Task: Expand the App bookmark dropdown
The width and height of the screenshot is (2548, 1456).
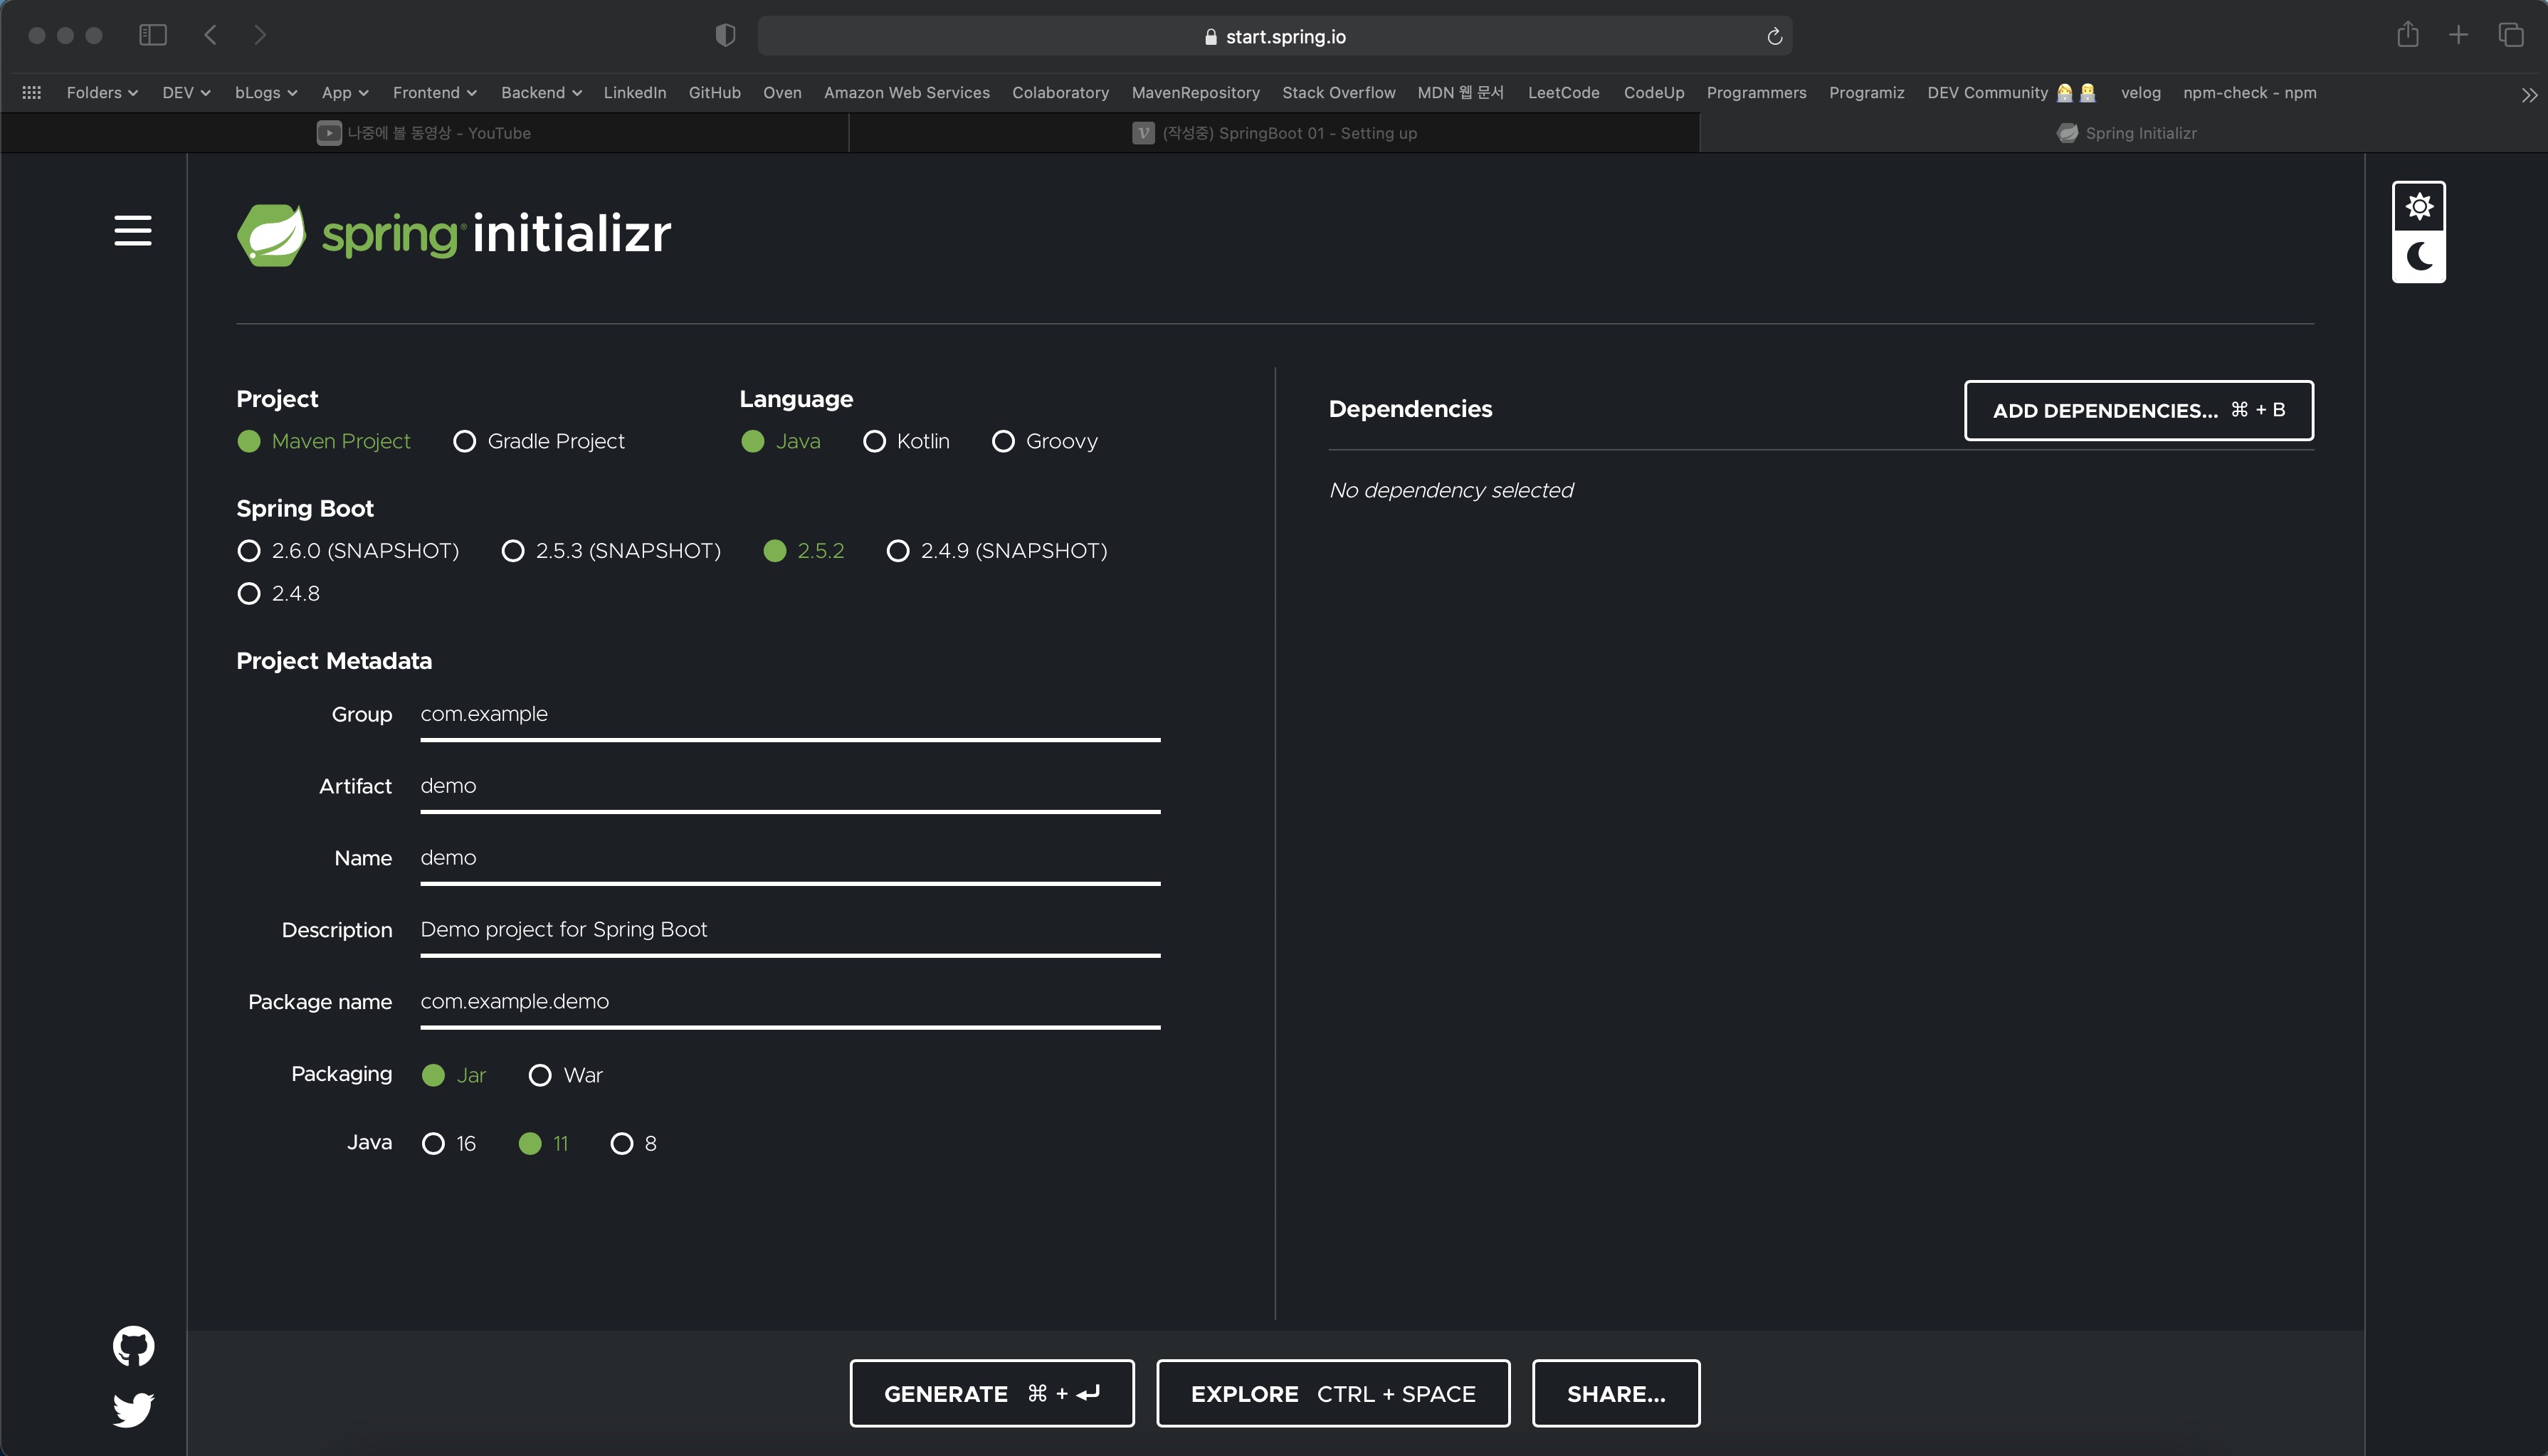Action: [345, 92]
